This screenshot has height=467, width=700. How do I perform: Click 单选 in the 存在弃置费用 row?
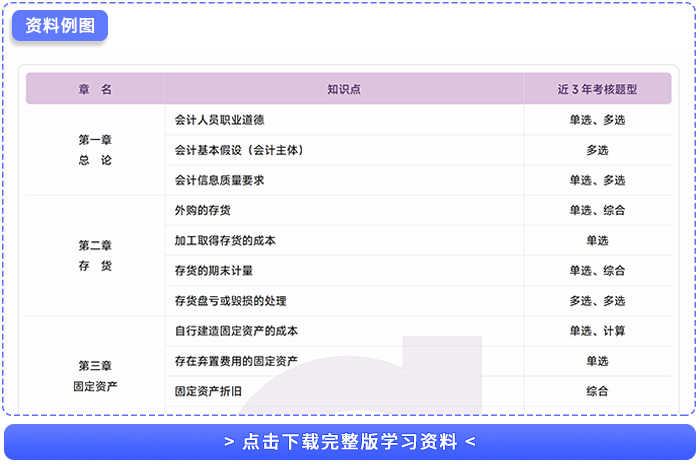coord(597,361)
